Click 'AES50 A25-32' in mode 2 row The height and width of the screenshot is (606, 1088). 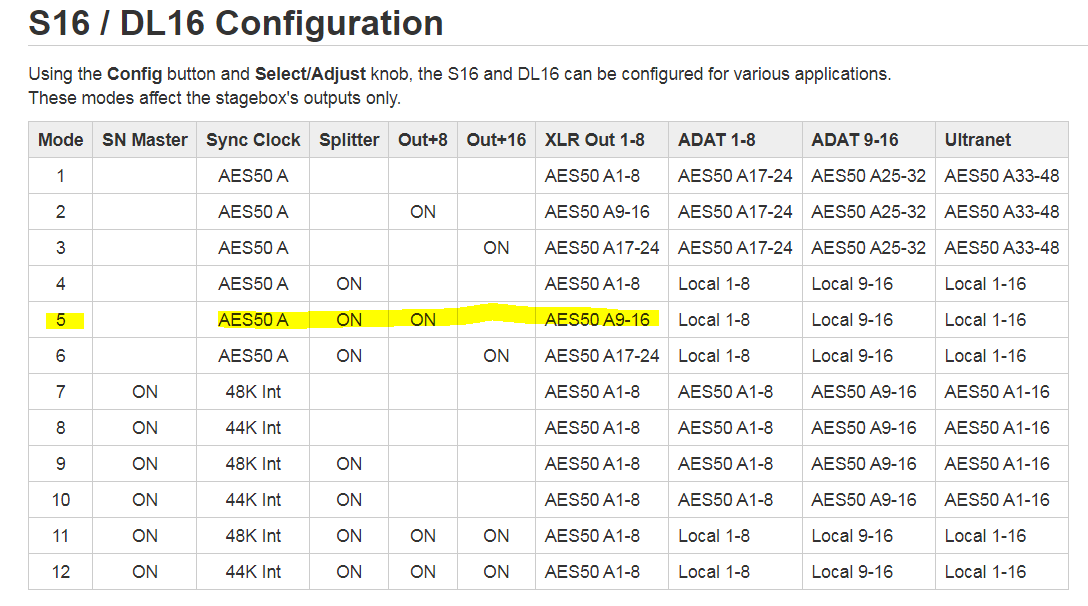(x=869, y=212)
